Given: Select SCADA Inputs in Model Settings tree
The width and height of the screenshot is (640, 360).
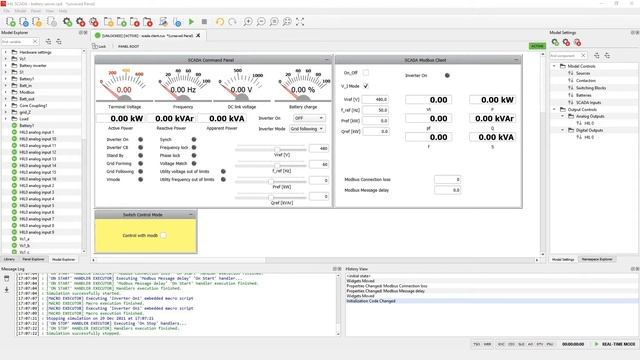Looking at the screenshot, I should pyautogui.click(x=588, y=102).
